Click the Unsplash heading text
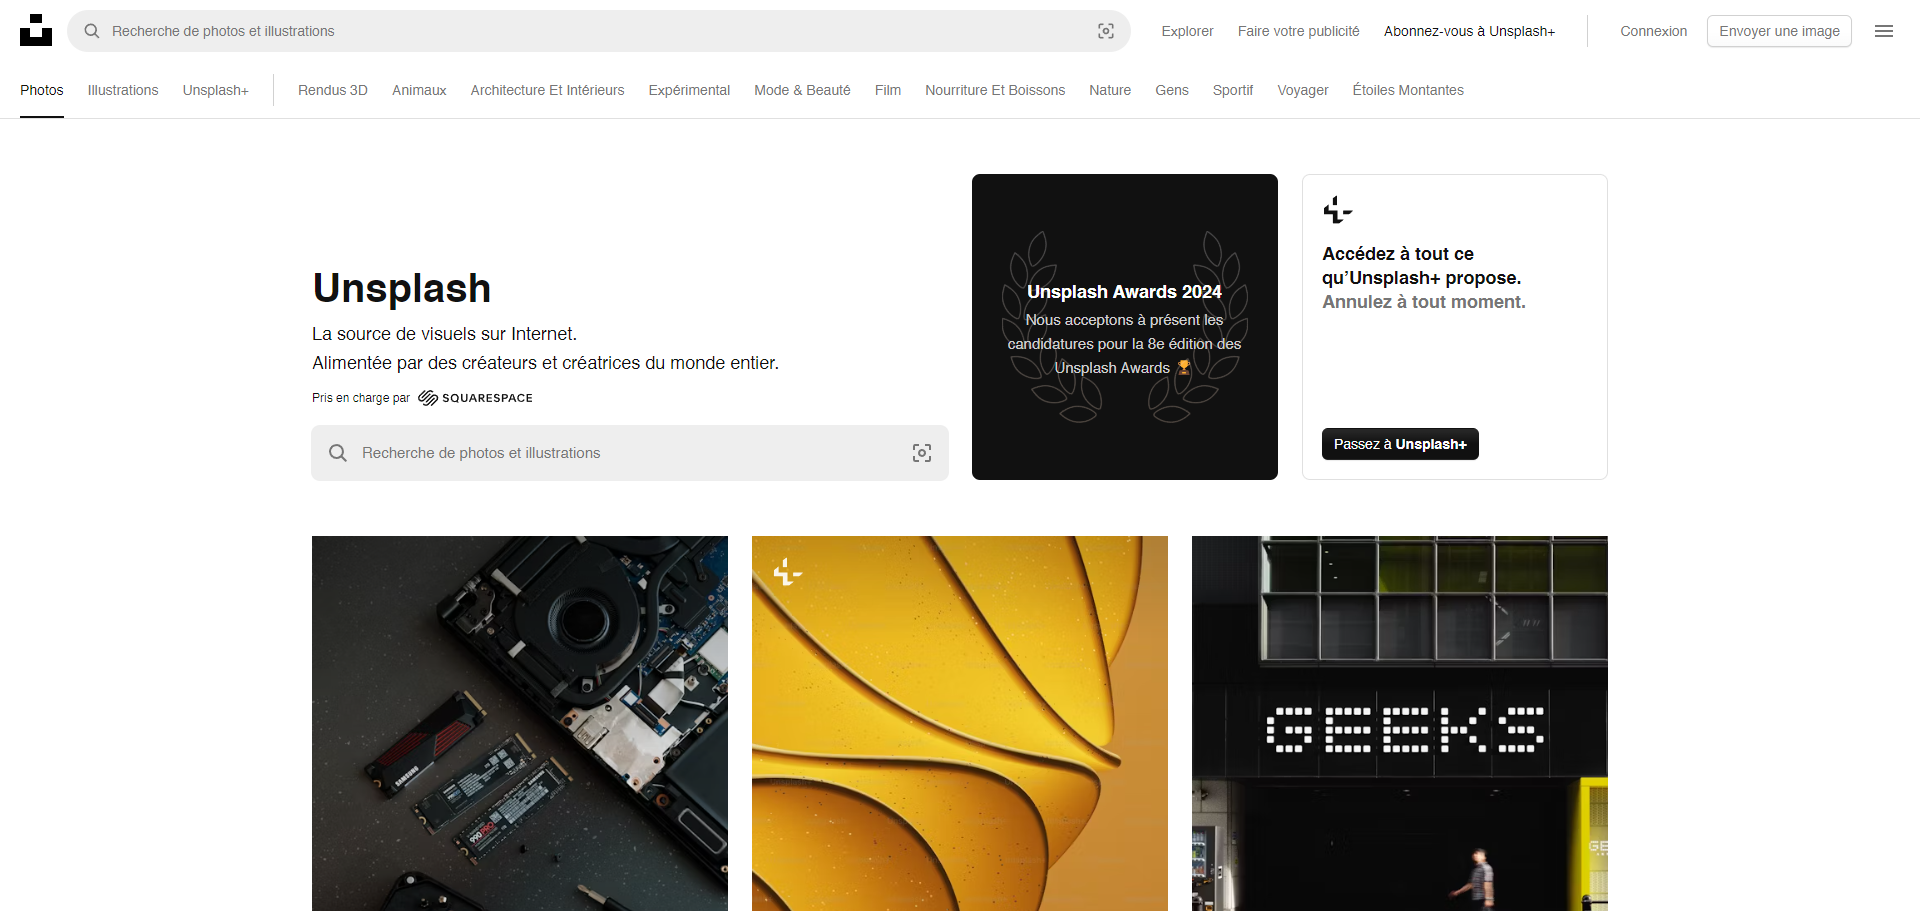 (x=402, y=288)
